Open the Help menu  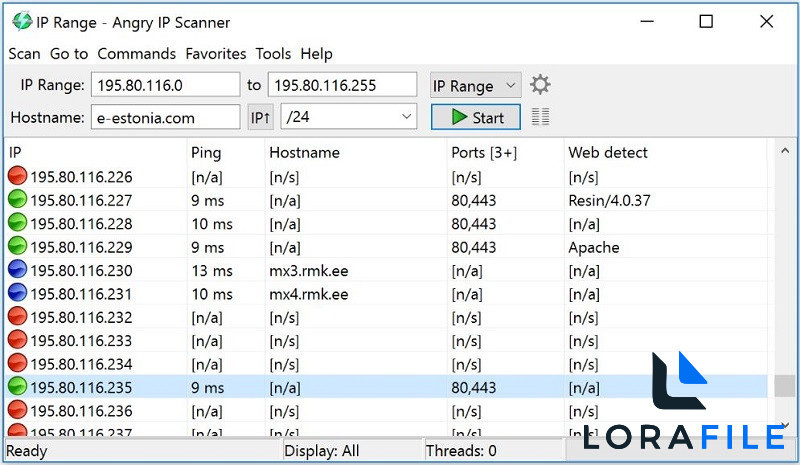pyautogui.click(x=316, y=54)
